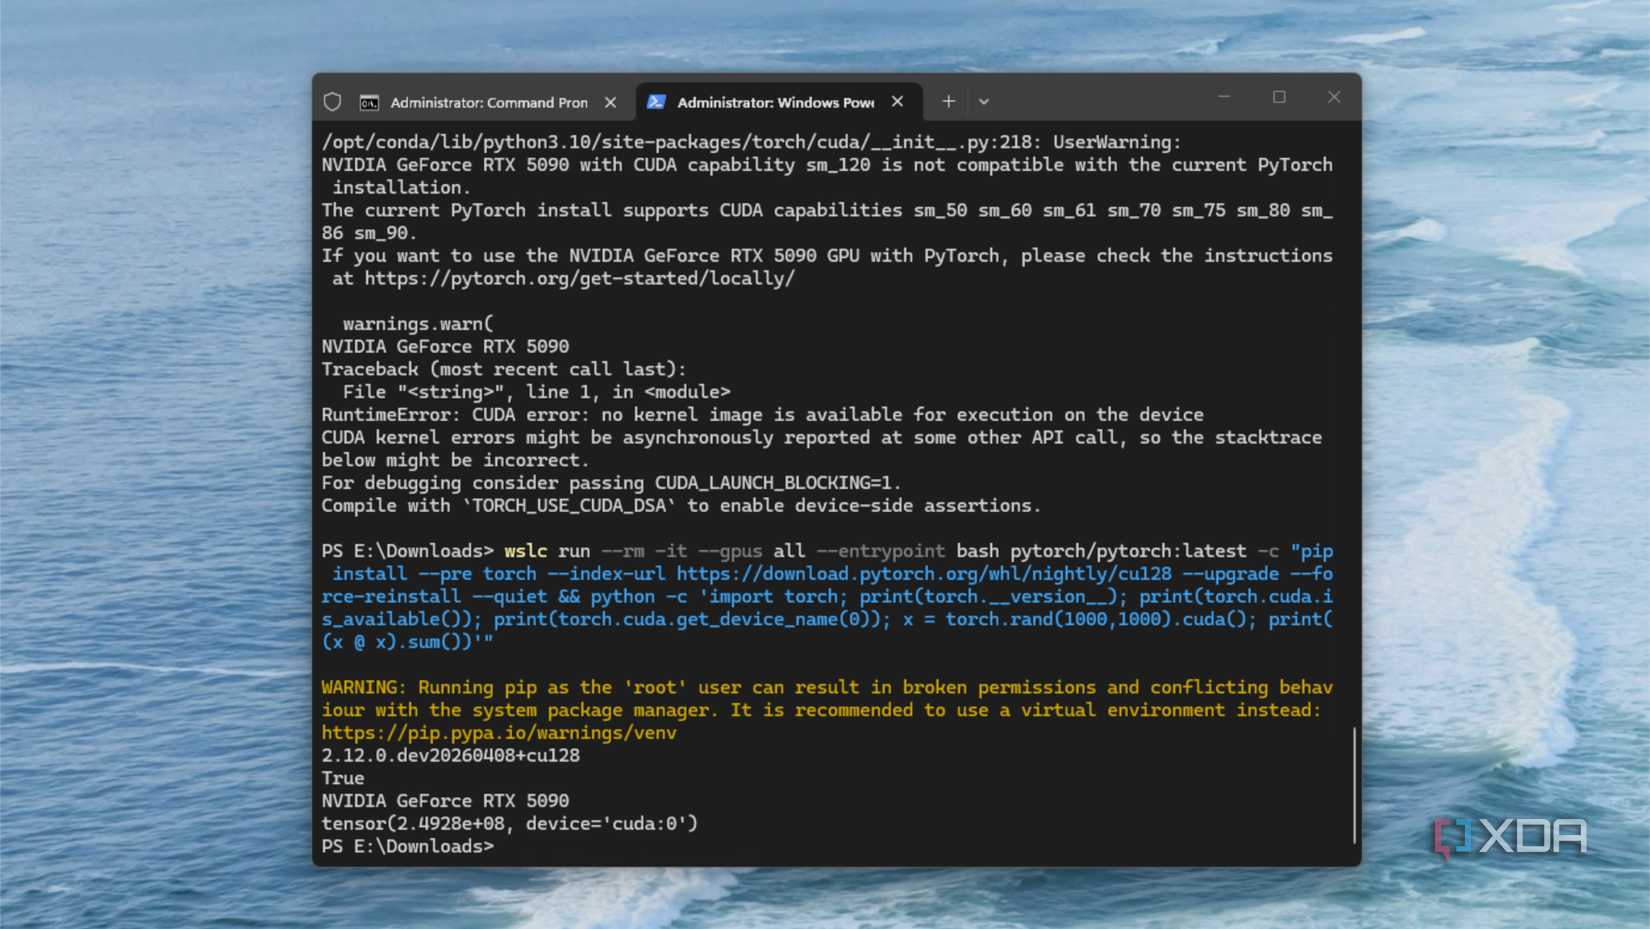Click the pip.pypa.io/warnings/venv URL
Viewport: 1650px width, 929px height.
(499, 733)
